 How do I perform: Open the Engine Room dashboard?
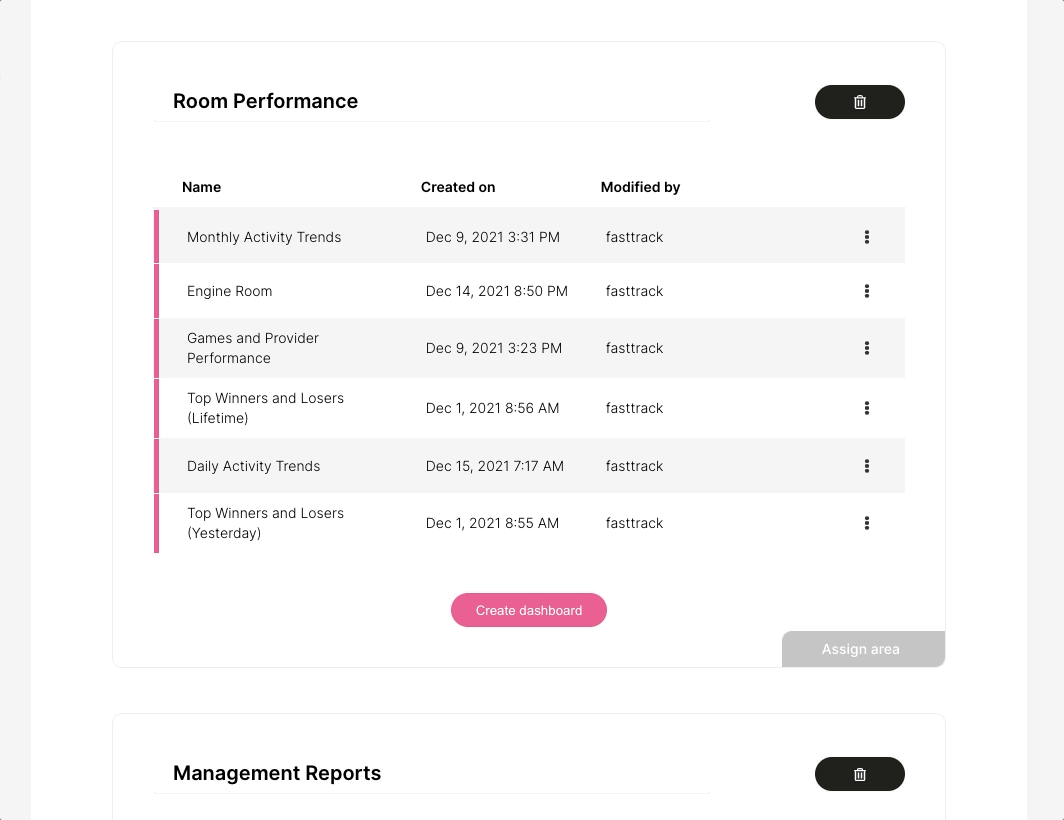click(x=229, y=291)
